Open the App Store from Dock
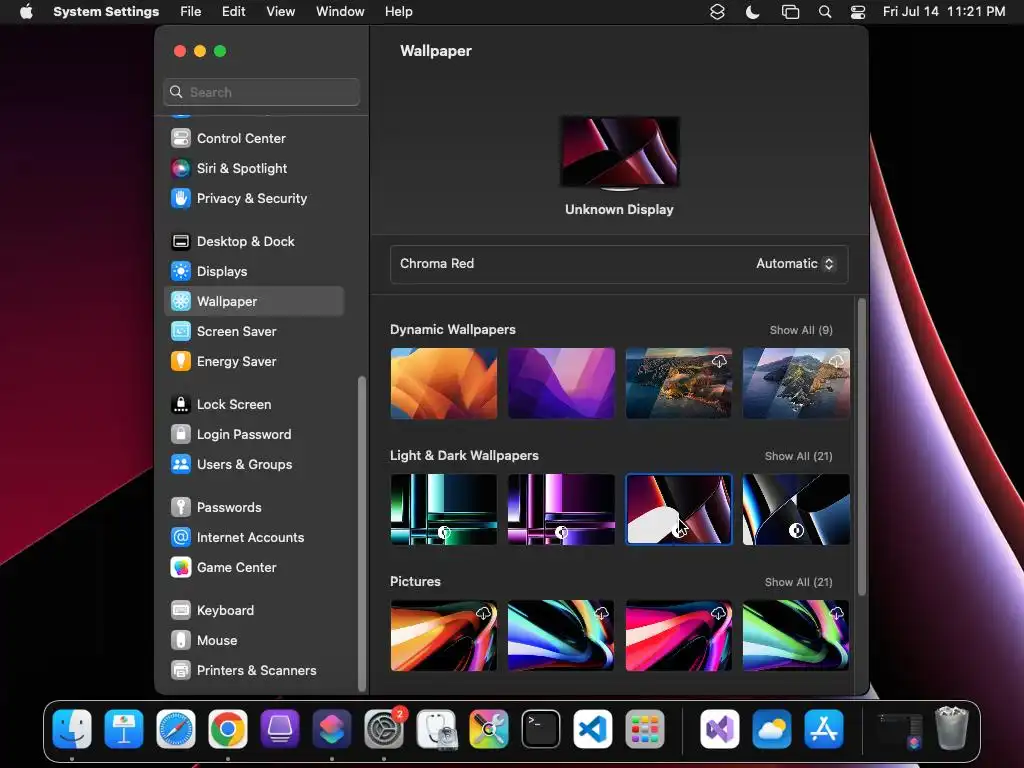This screenshot has height=768, width=1024. click(x=824, y=729)
